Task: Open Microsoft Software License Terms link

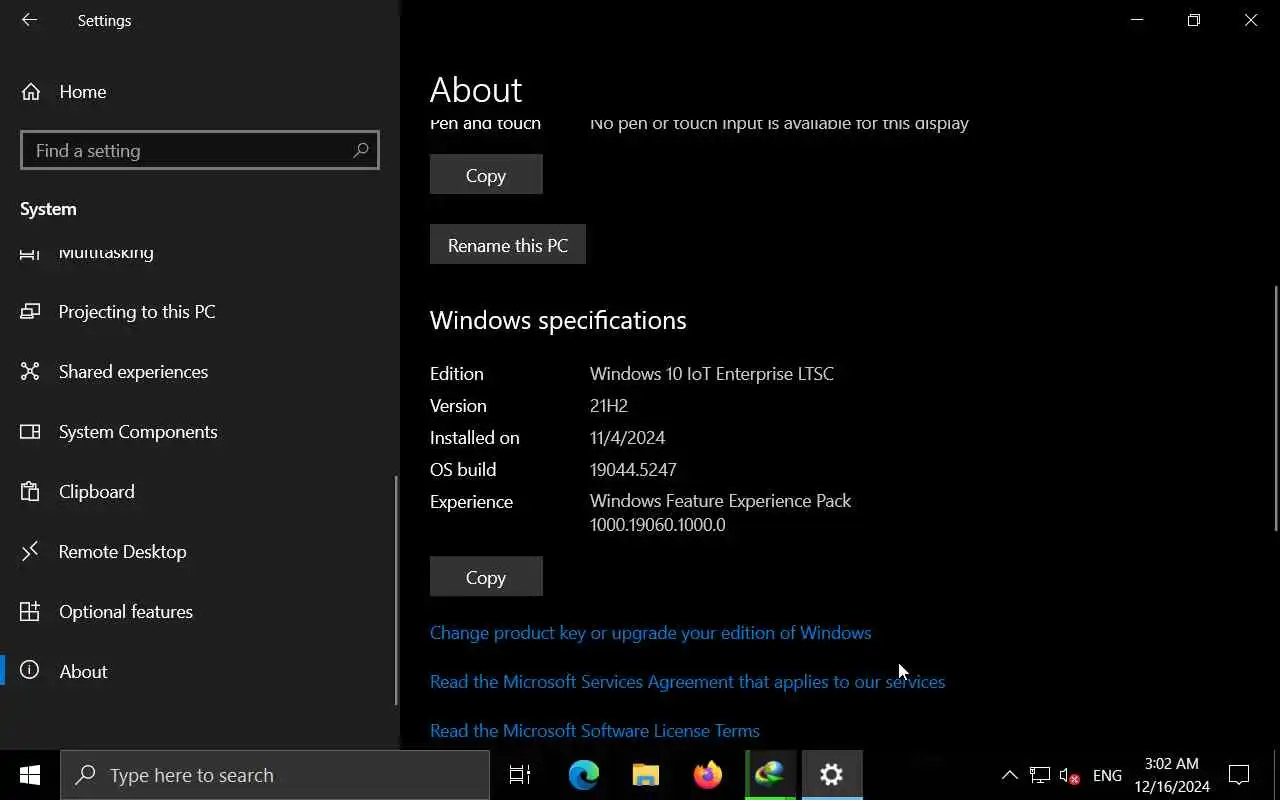Action: tap(595, 730)
